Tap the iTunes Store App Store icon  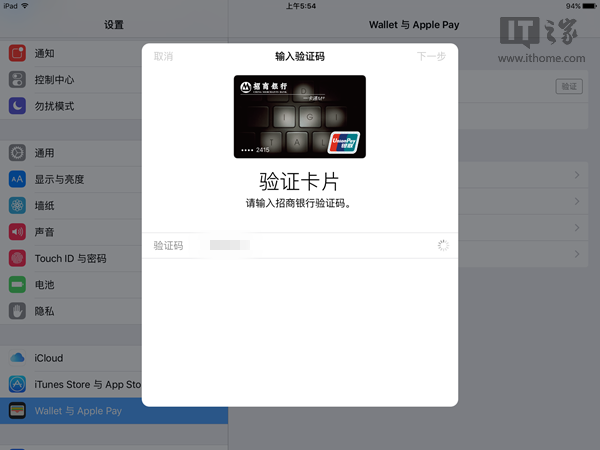17,384
